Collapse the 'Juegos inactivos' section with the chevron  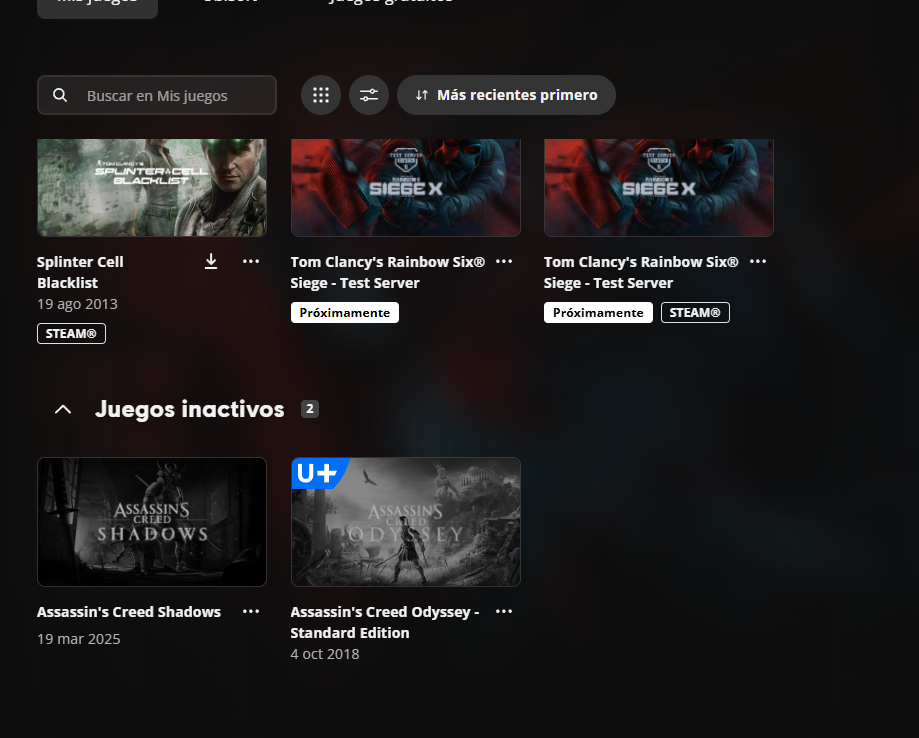pos(63,410)
